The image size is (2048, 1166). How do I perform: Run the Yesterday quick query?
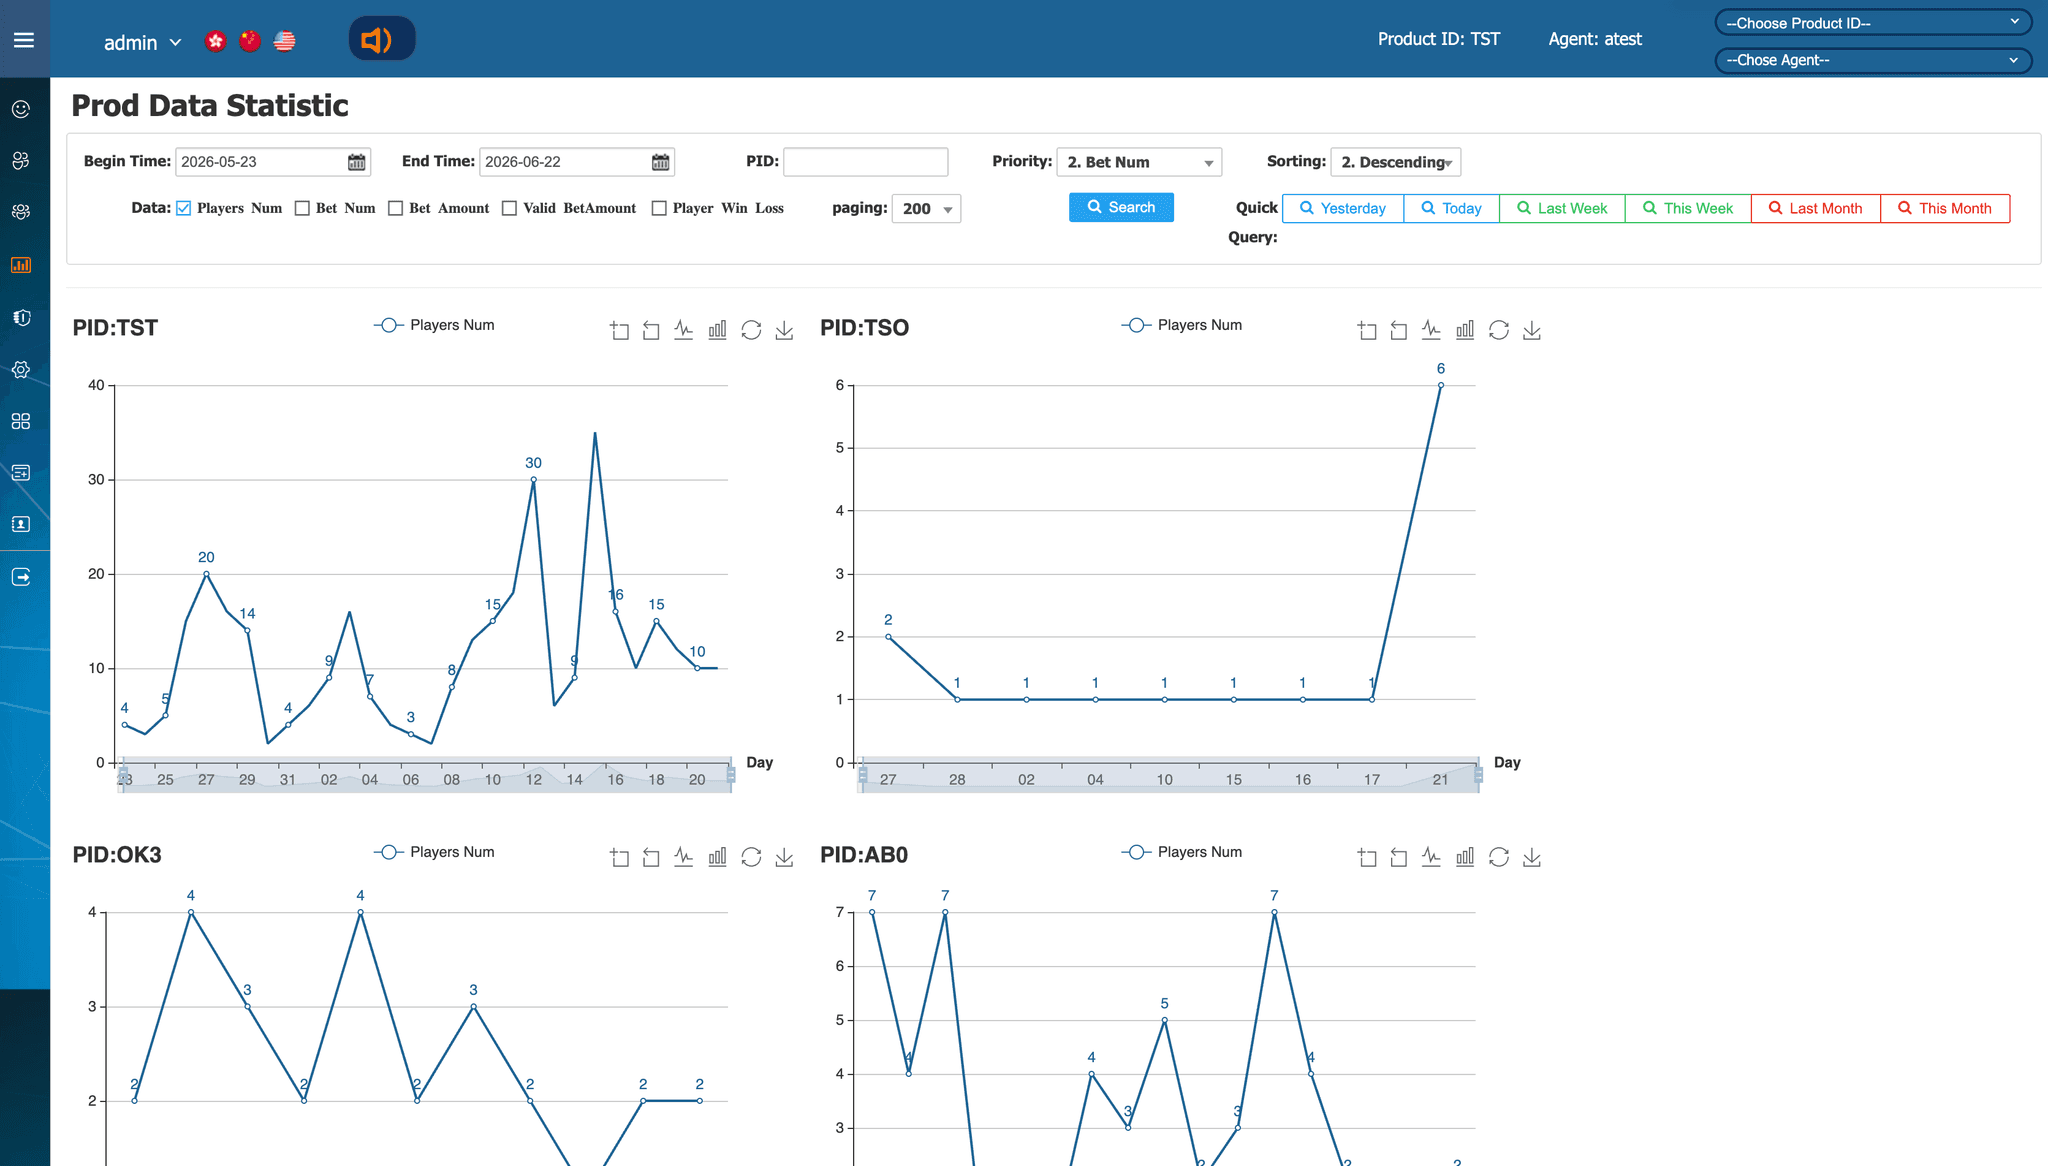click(1343, 208)
